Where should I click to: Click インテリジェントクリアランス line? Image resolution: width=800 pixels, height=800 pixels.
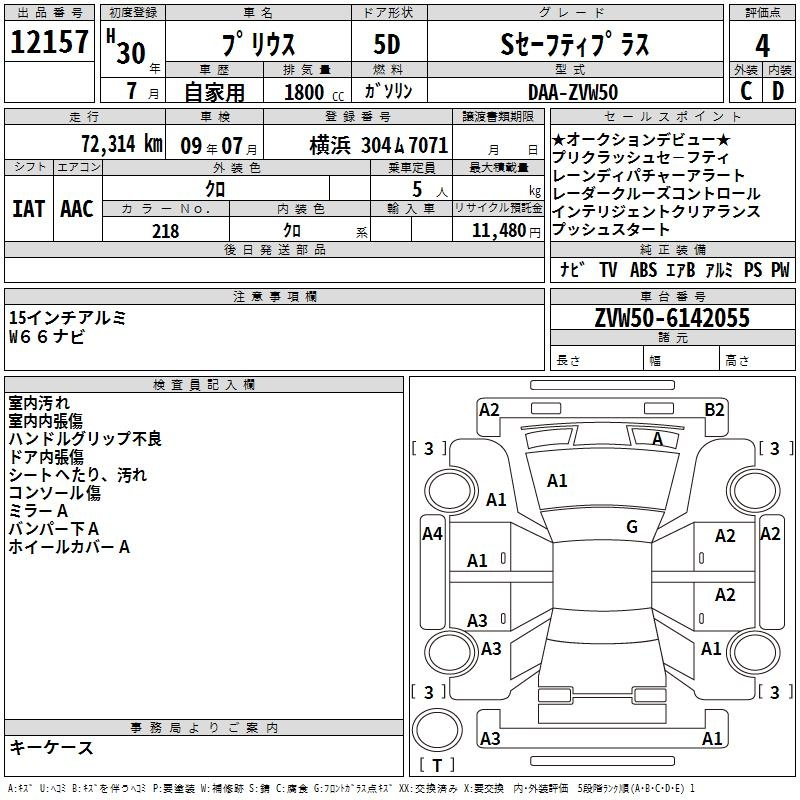click(656, 211)
